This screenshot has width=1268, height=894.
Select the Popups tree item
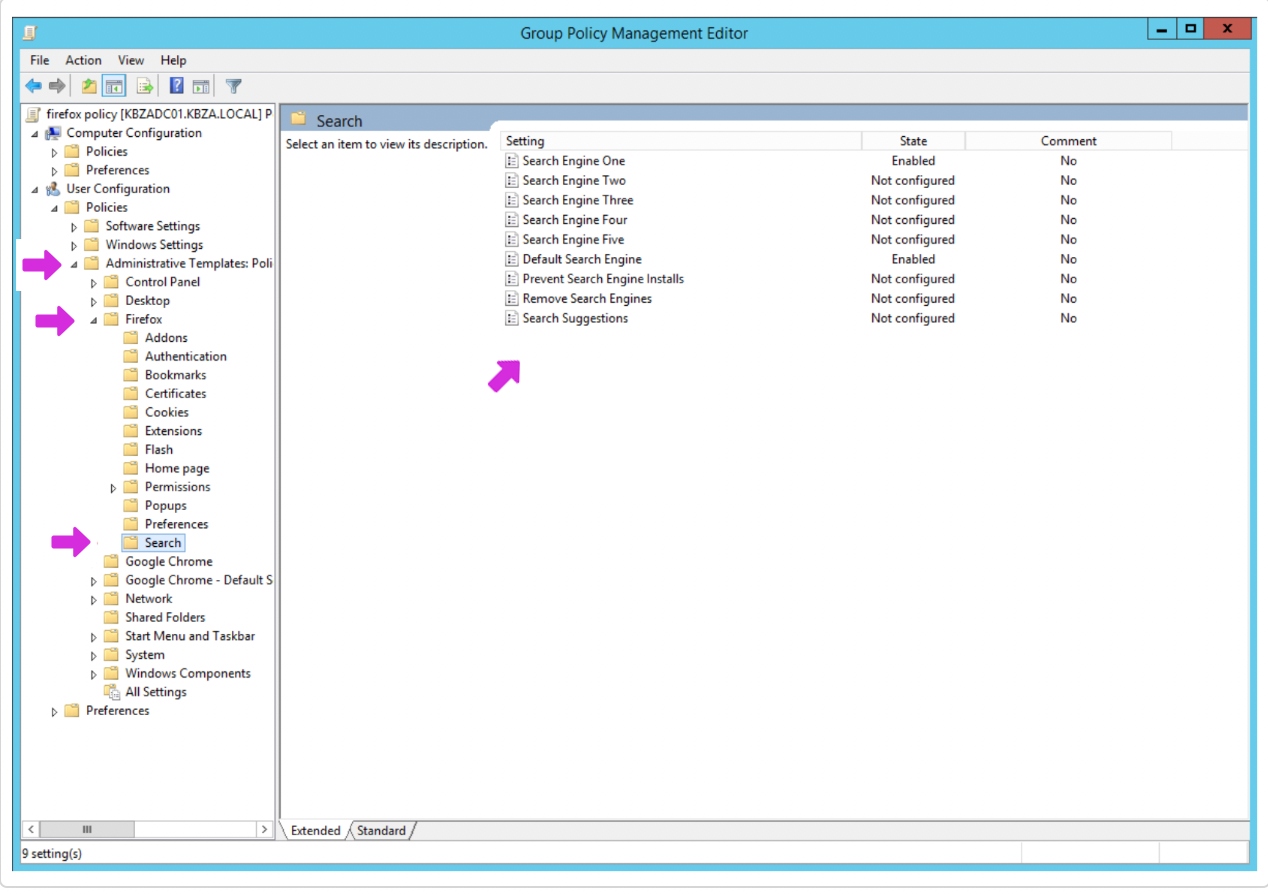(166, 506)
